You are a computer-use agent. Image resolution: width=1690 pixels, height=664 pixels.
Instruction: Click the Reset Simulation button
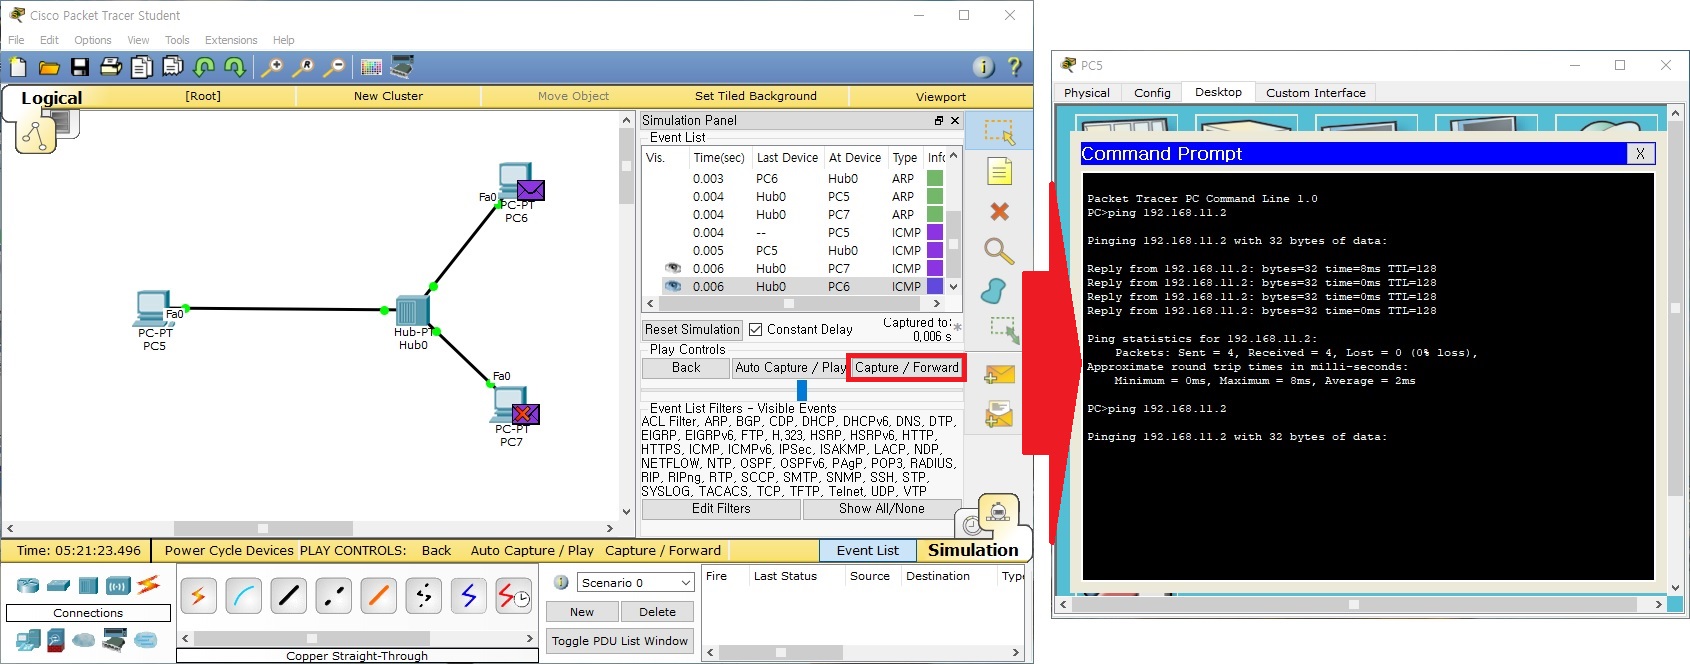click(692, 329)
